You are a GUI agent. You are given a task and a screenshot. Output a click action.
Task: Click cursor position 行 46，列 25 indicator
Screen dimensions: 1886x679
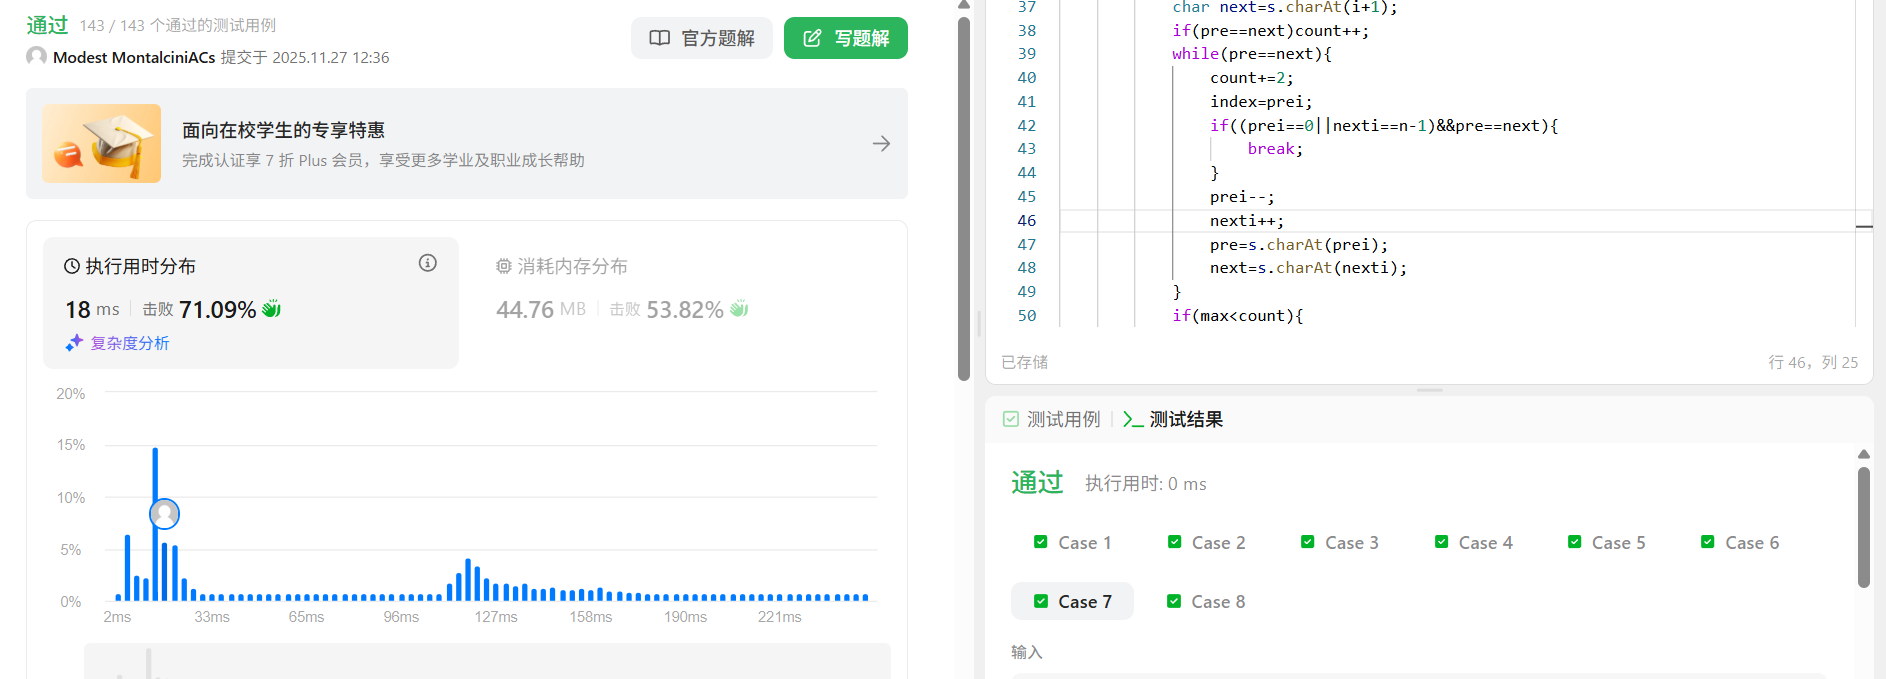(1813, 362)
